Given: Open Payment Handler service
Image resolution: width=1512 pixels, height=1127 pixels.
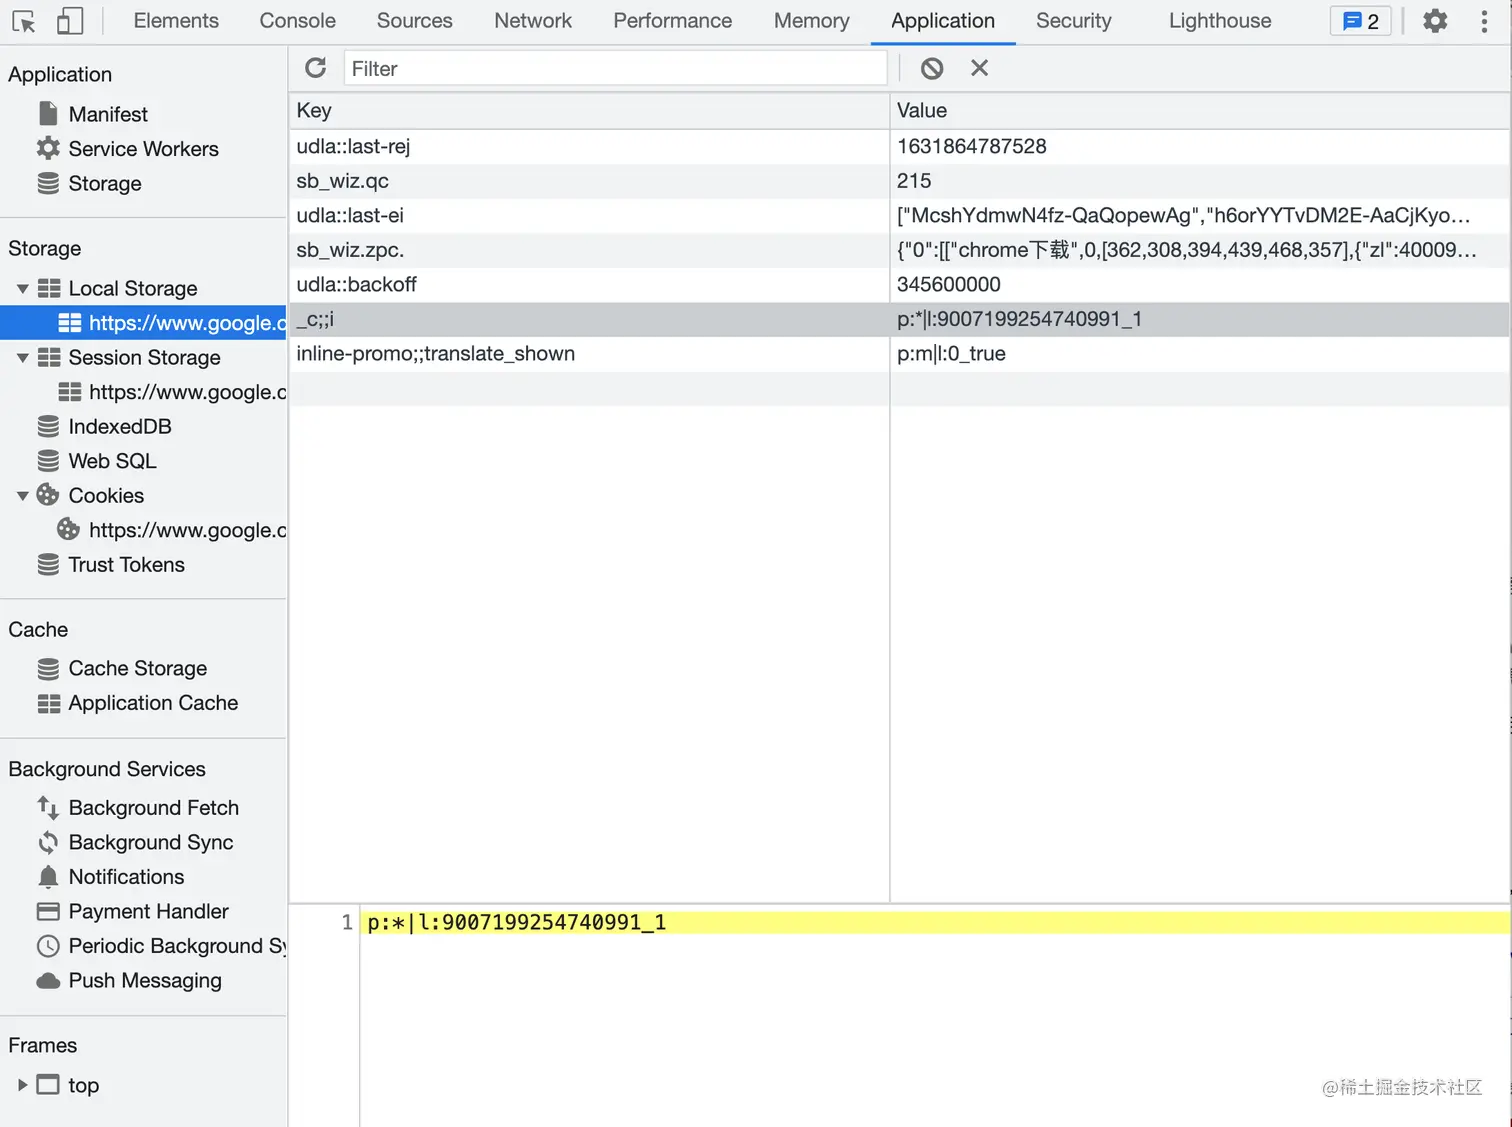Looking at the screenshot, I should point(148,912).
